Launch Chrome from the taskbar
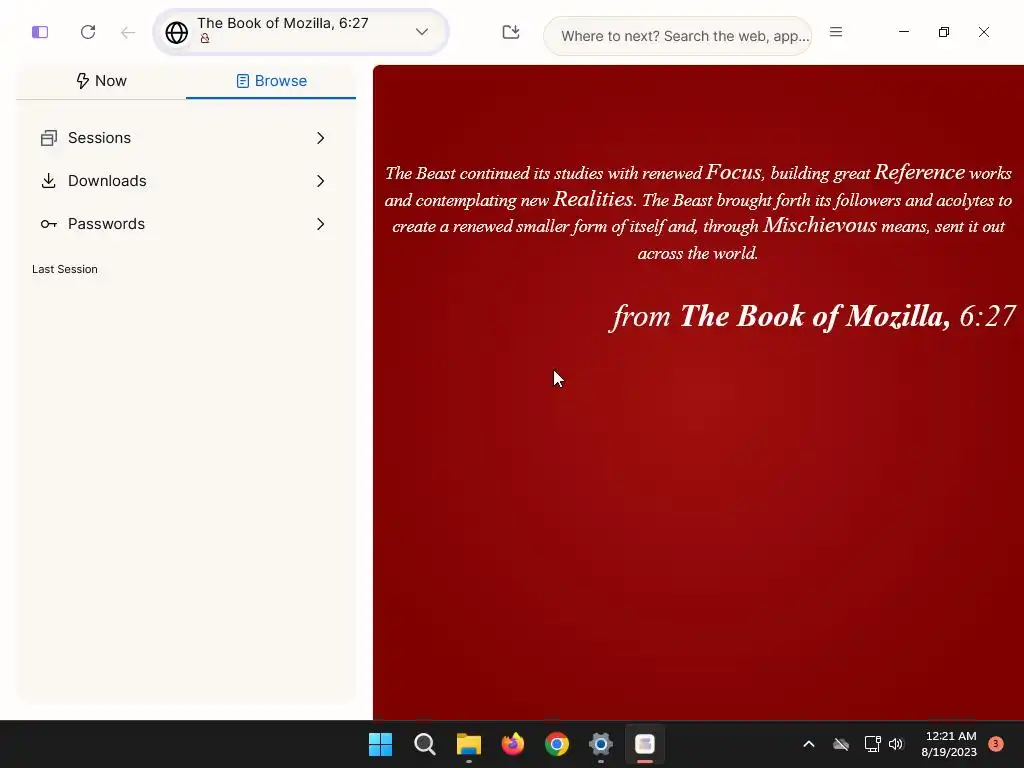Image resolution: width=1024 pixels, height=768 pixels. pyautogui.click(x=557, y=744)
